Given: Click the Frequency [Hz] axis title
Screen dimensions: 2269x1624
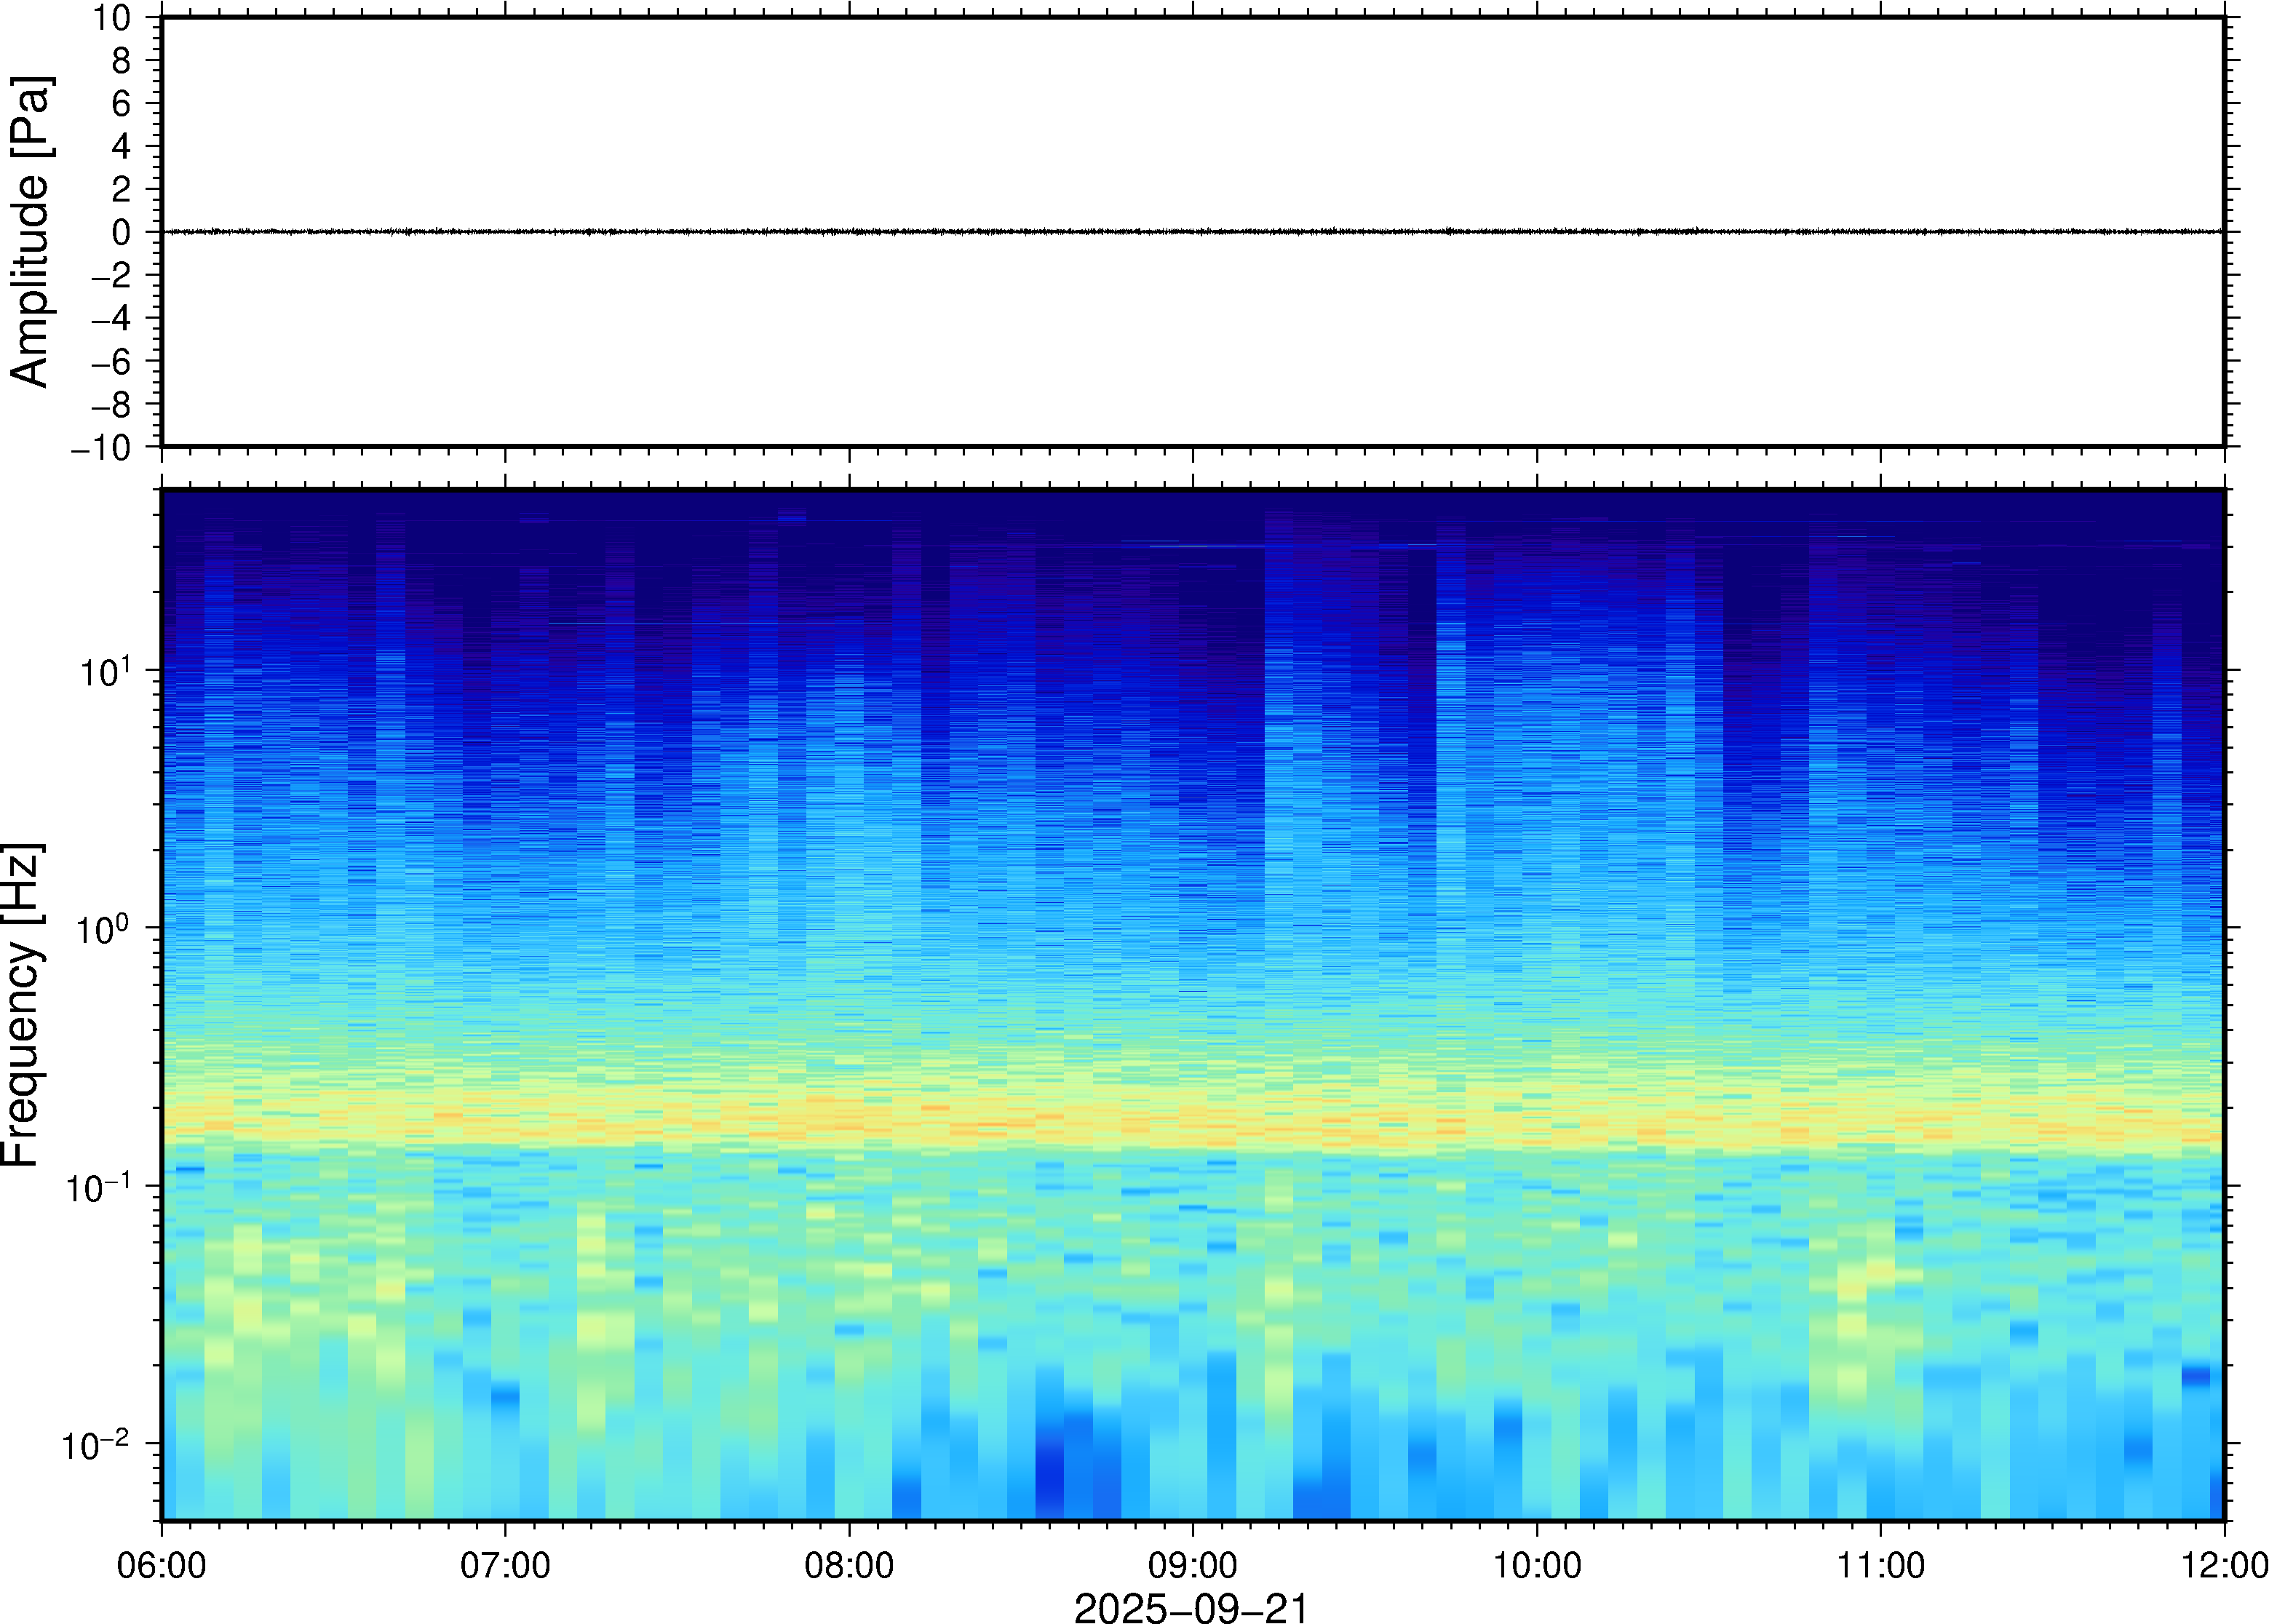Looking at the screenshot, I should click(22, 1005).
